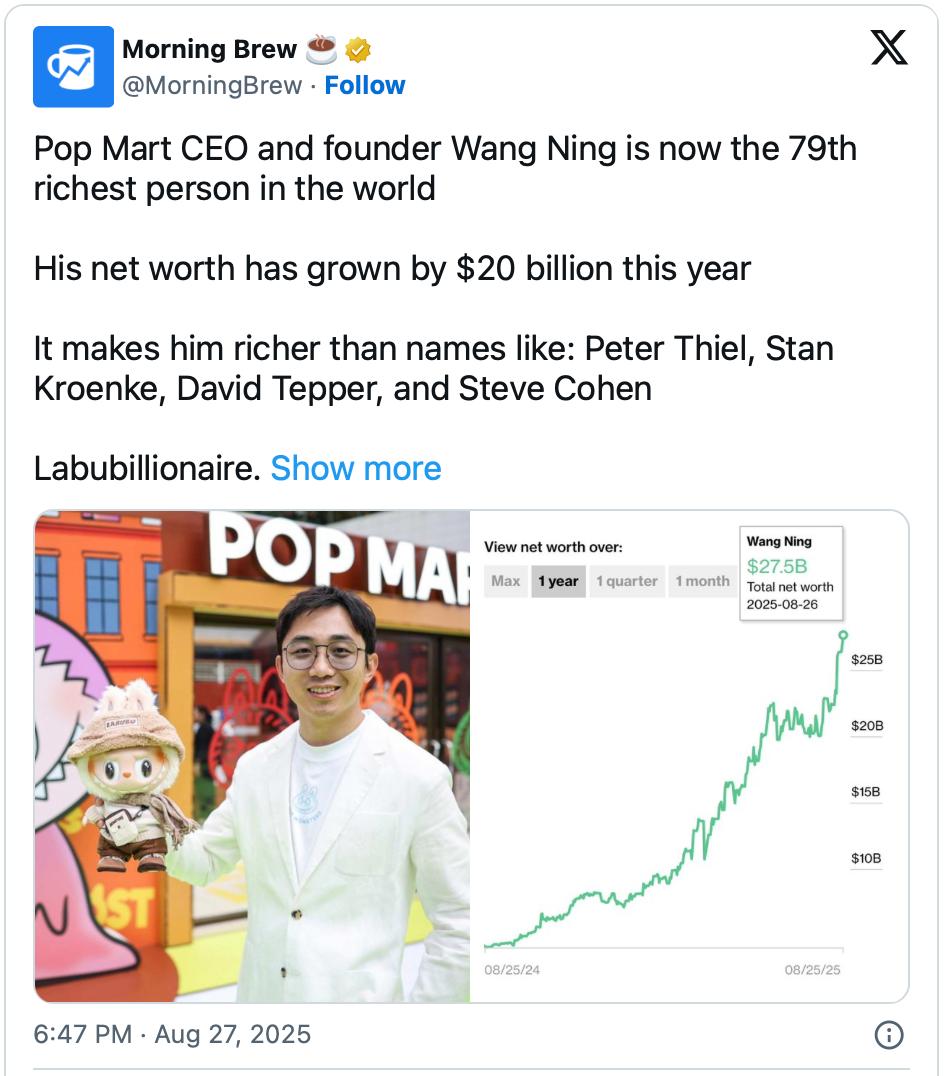Screen dimensions: 944x1076
Task: Click the chart's peak data point marker
Action: point(843,635)
